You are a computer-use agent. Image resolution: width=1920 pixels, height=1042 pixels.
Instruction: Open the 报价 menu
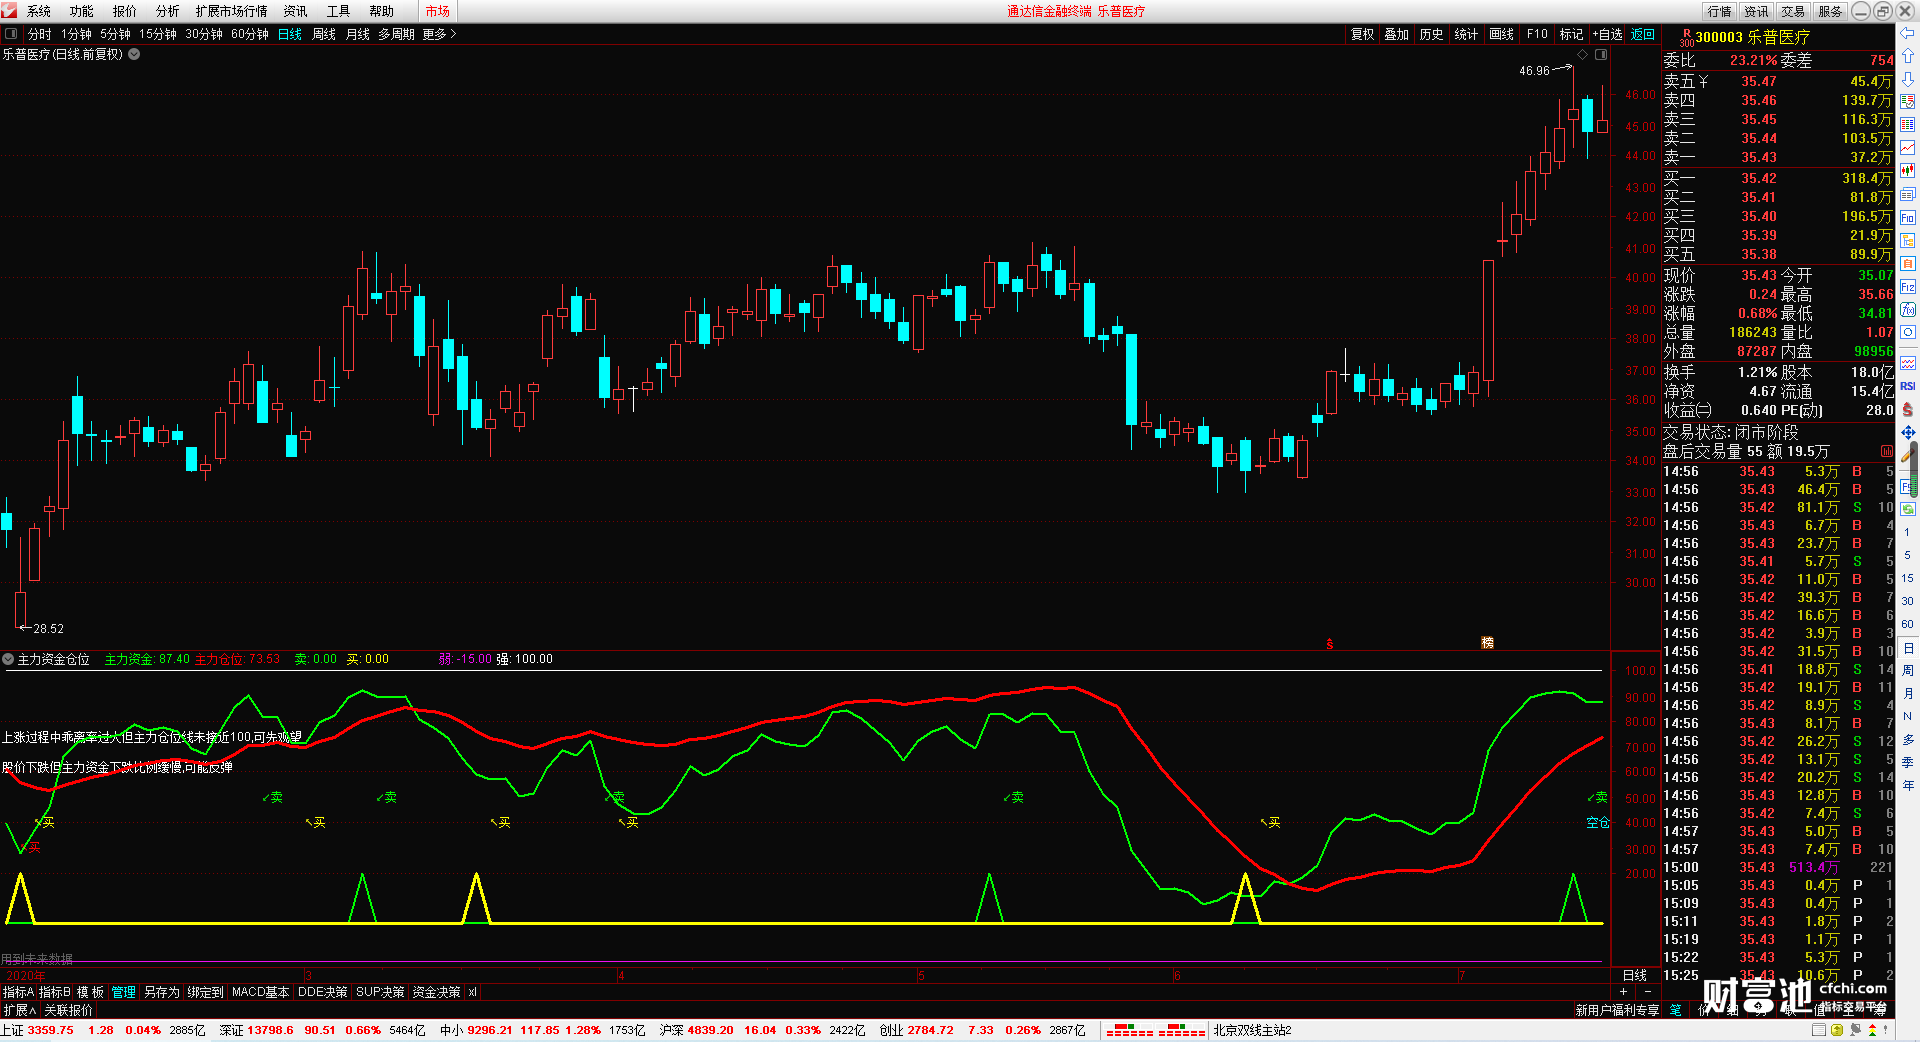coord(124,11)
